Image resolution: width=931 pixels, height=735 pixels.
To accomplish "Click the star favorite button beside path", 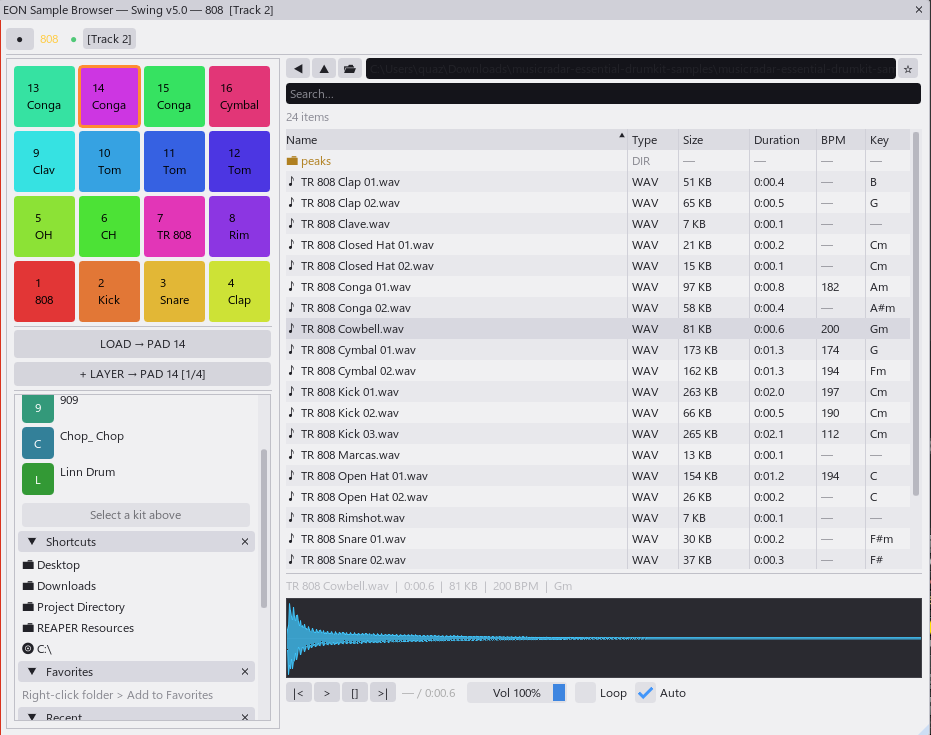I will pyautogui.click(x=908, y=68).
